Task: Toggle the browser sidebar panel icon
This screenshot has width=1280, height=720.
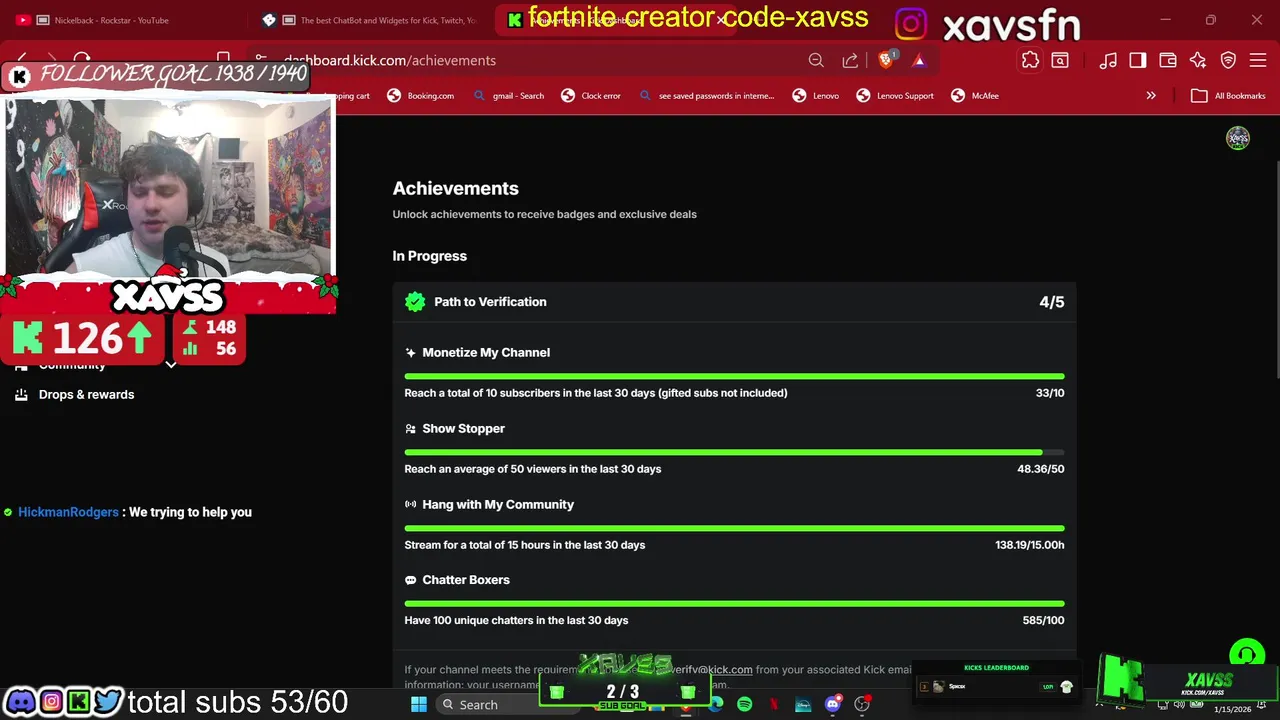Action: [1138, 61]
